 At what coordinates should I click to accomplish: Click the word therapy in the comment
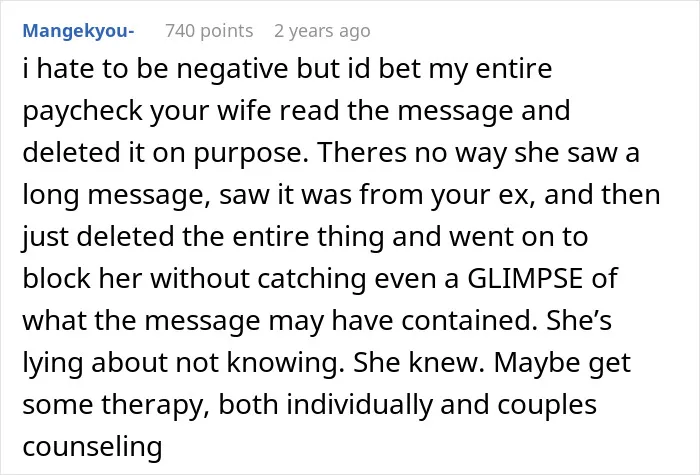click(155, 406)
